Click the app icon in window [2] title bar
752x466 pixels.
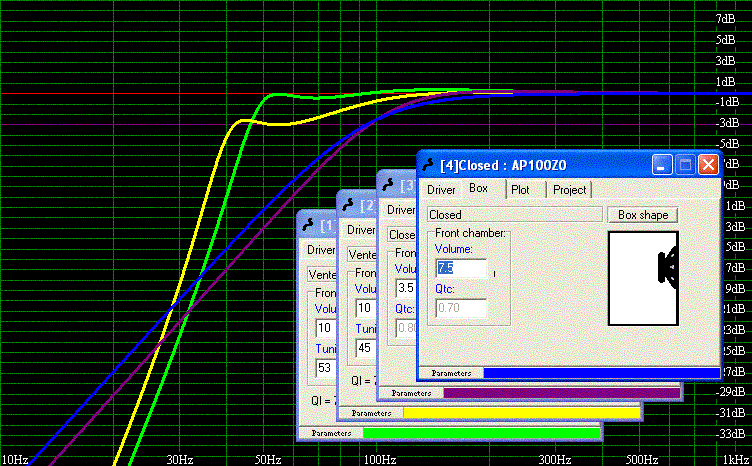(349, 205)
